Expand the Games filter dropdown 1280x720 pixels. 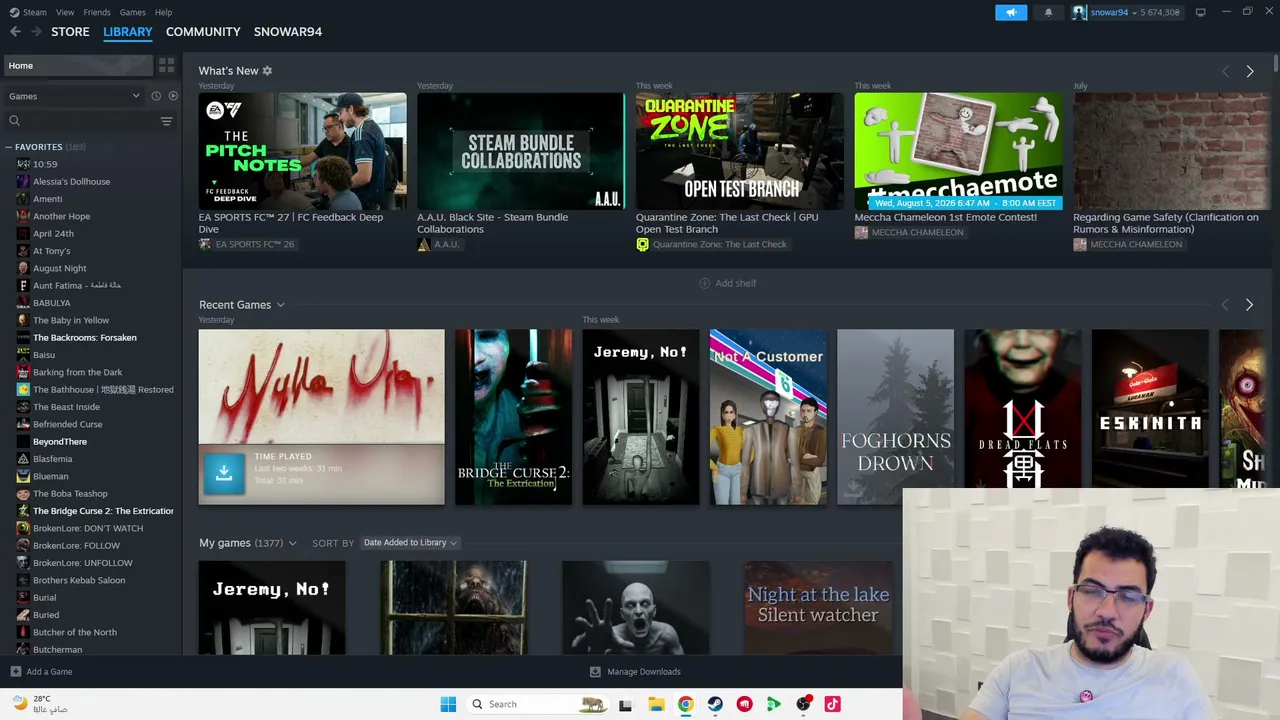point(74,96)
